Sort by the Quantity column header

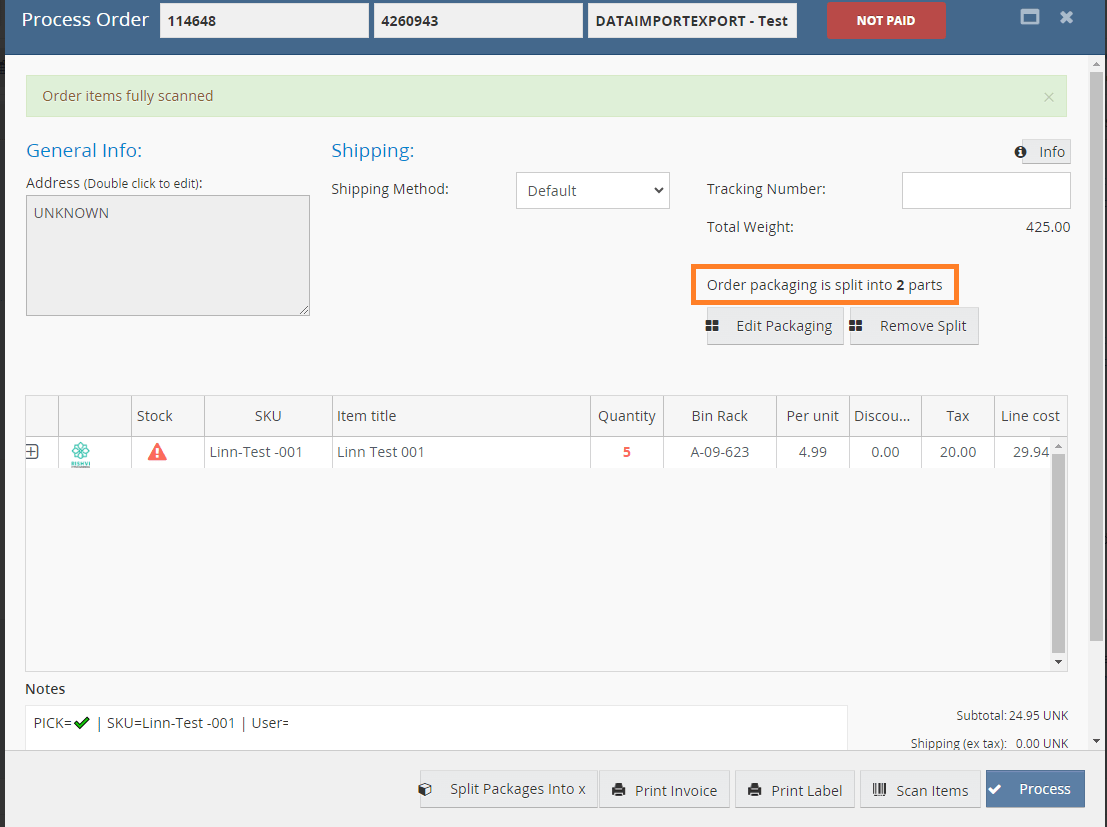[x=626, y=416]
